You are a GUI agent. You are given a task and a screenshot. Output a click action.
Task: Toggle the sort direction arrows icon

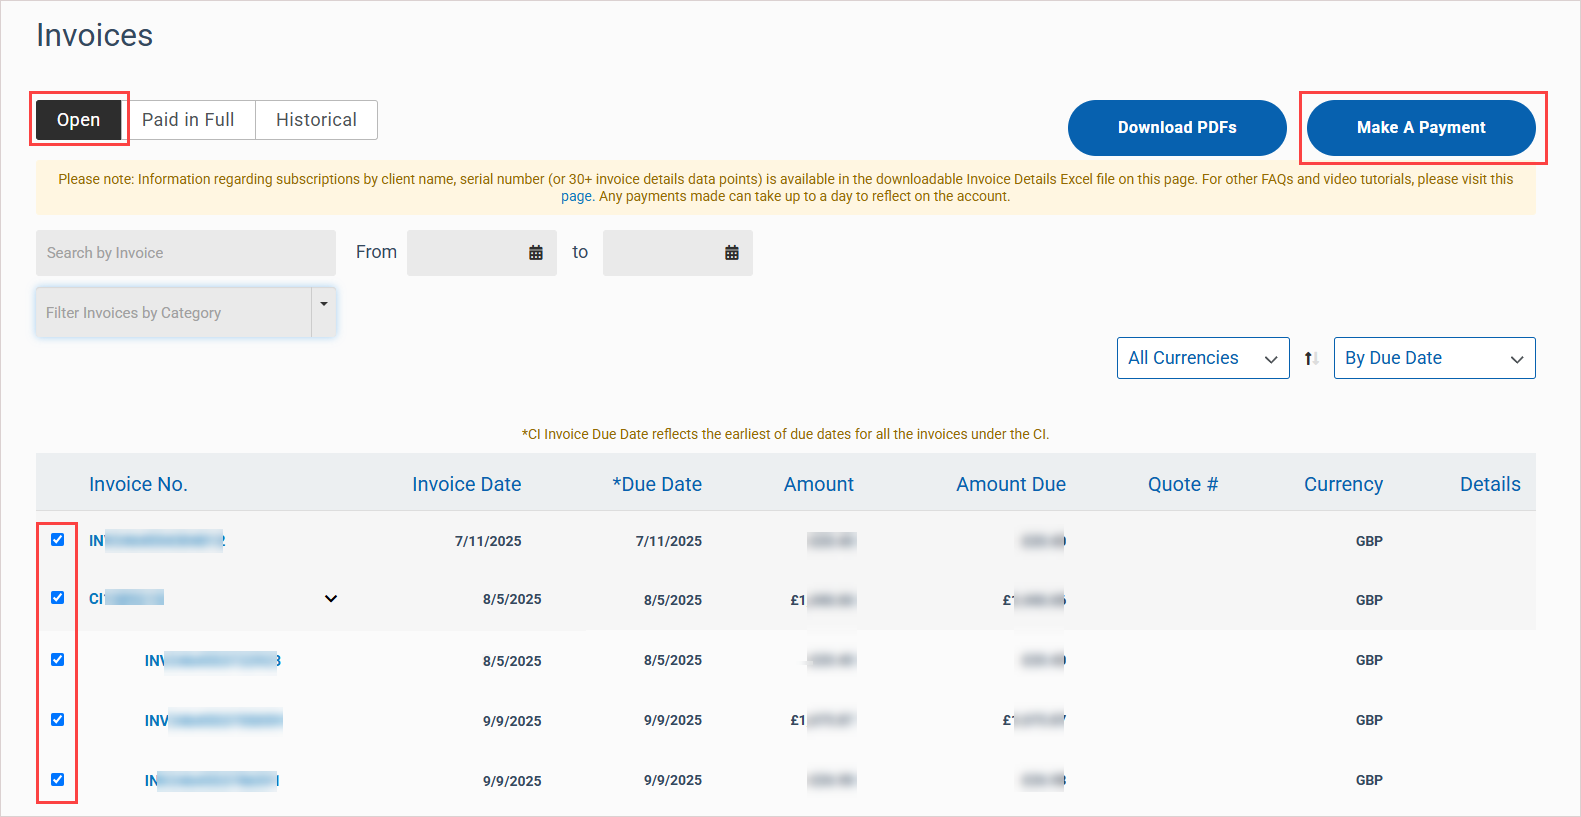[x=1311, y=358]
